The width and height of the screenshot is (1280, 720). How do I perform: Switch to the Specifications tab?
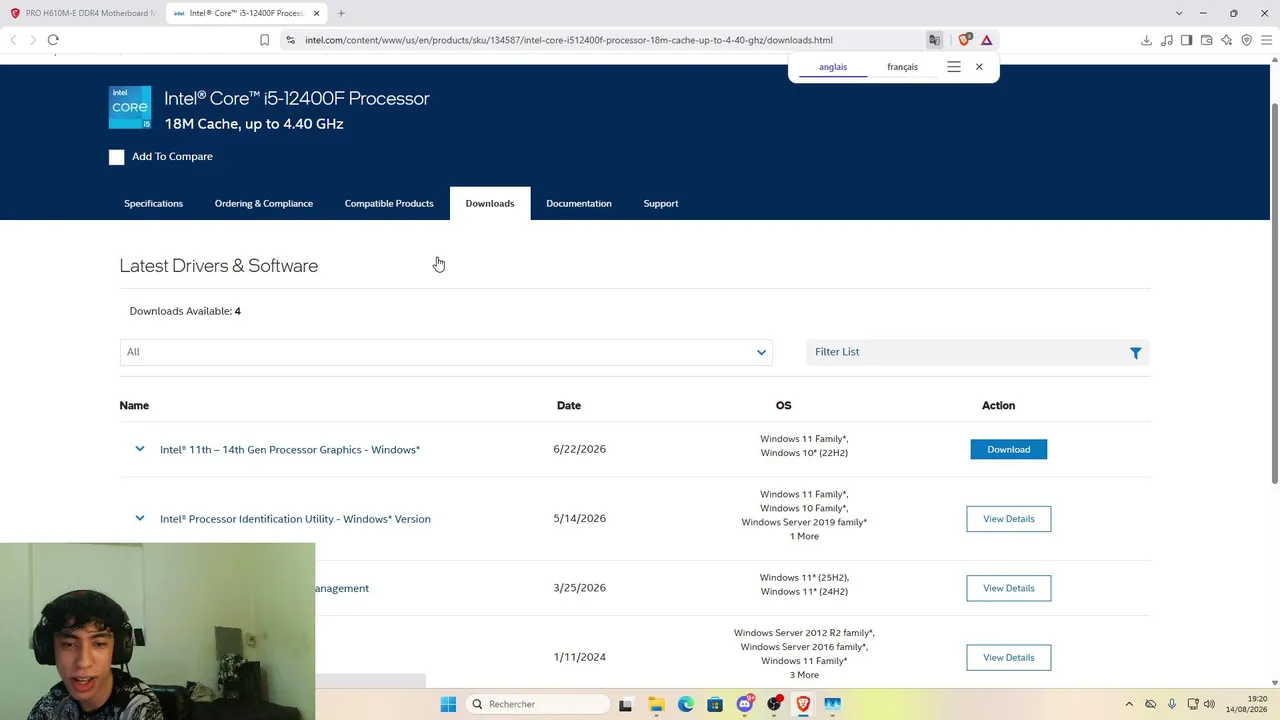[x=153, y=203]
